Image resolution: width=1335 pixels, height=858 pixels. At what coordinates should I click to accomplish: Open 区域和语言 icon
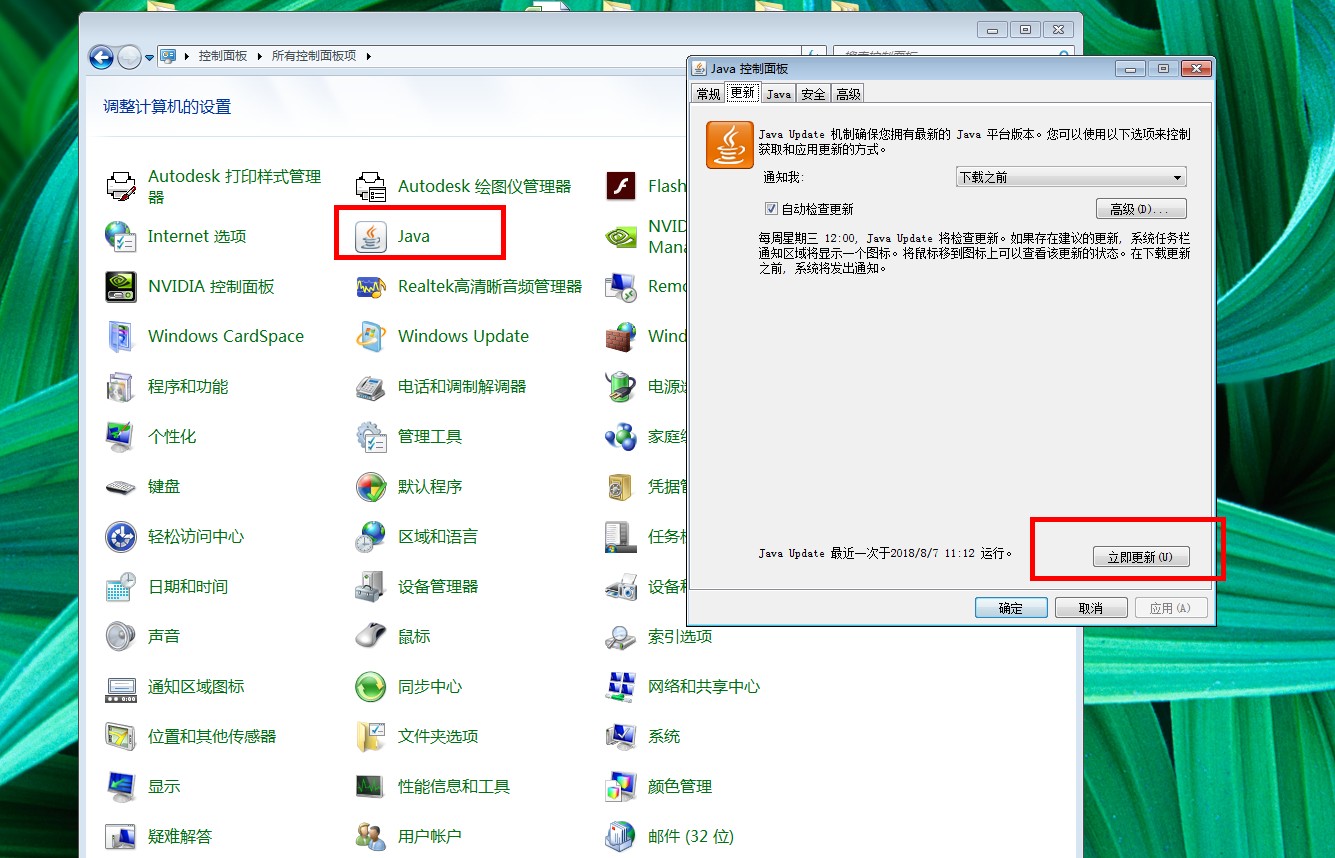[371, 536]
